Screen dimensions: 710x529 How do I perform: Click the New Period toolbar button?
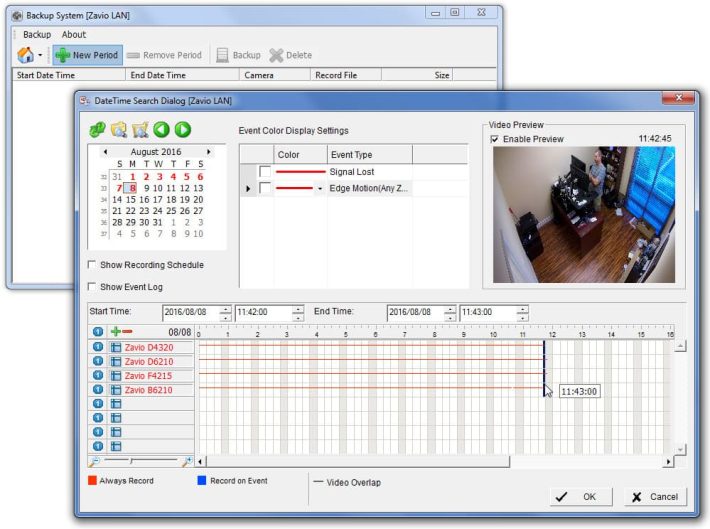pos(86,55)
